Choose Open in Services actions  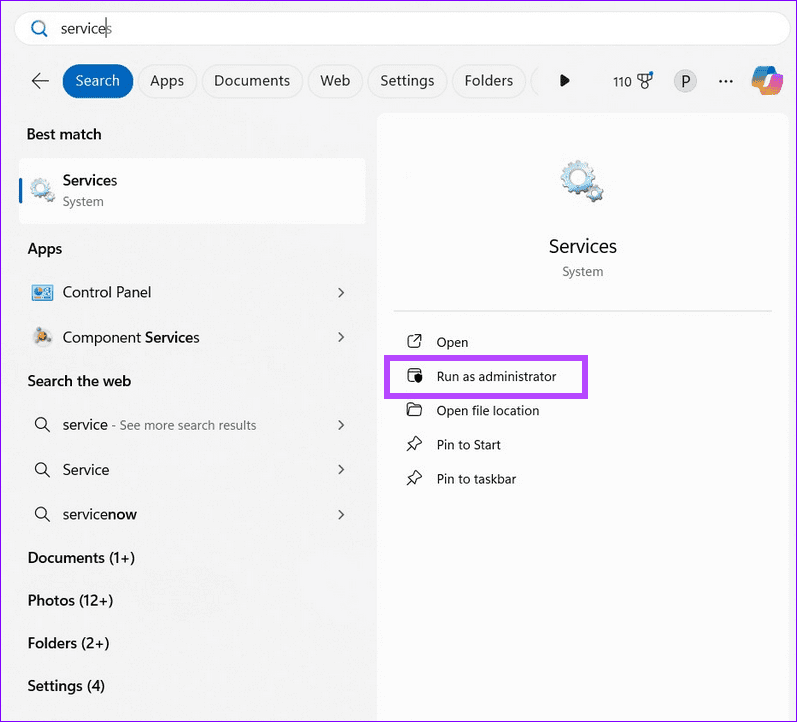pos(452,342)
